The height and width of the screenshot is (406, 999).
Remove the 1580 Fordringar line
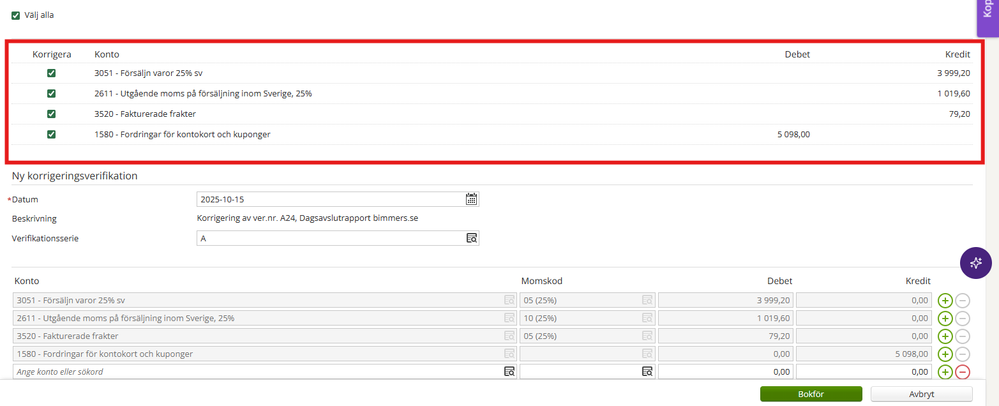tap(963, 354)
